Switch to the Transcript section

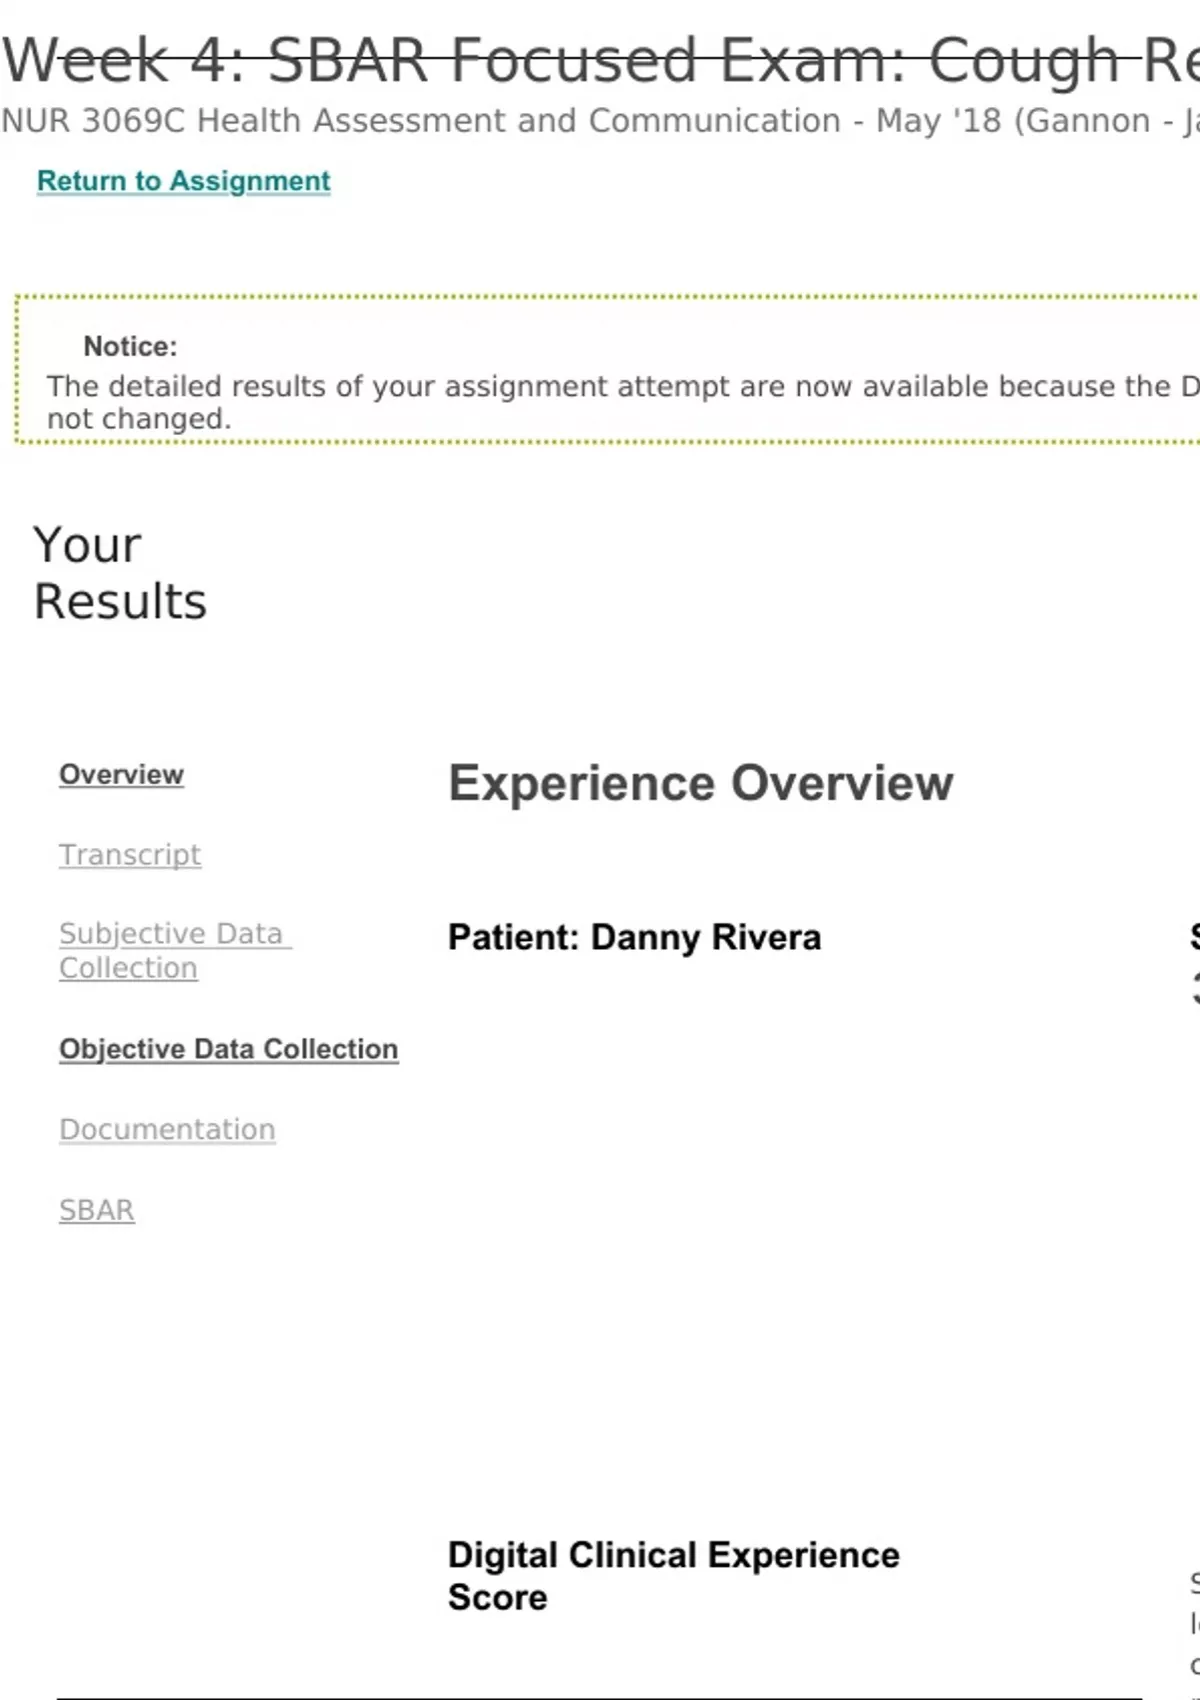coord(130,855)
